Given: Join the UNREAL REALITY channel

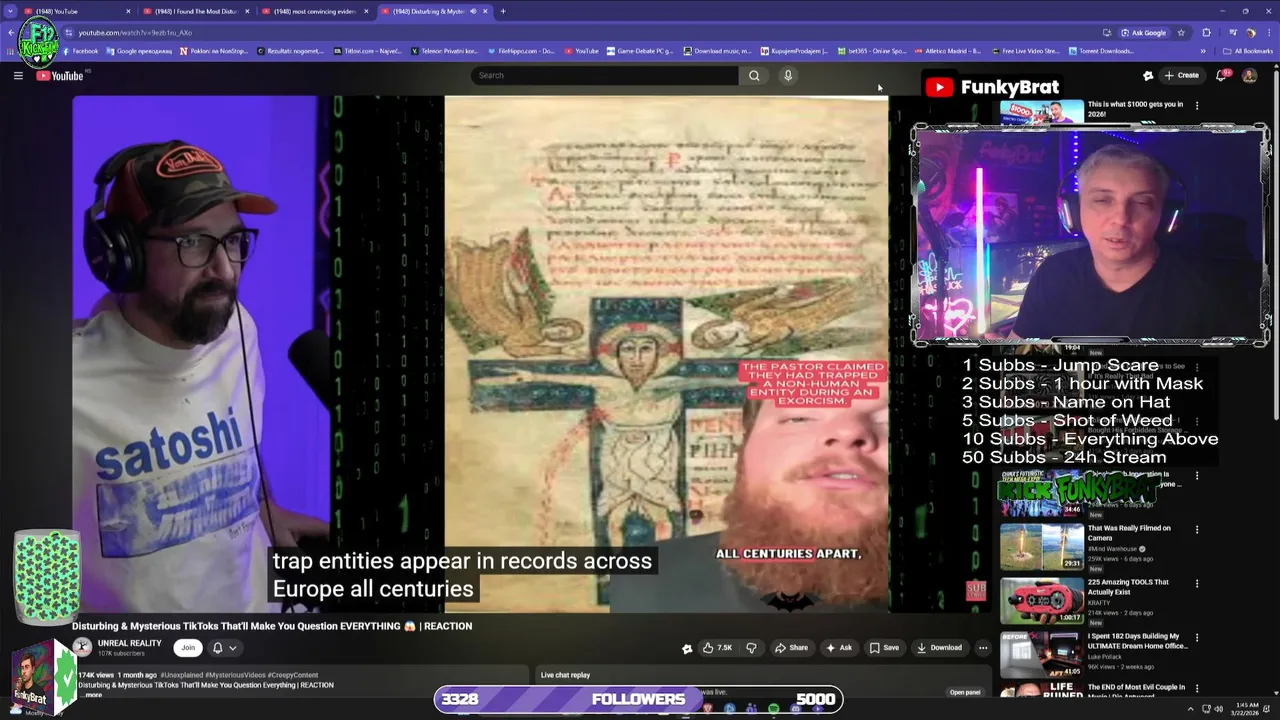Looking at the screenshot, I should click(188, 647).
